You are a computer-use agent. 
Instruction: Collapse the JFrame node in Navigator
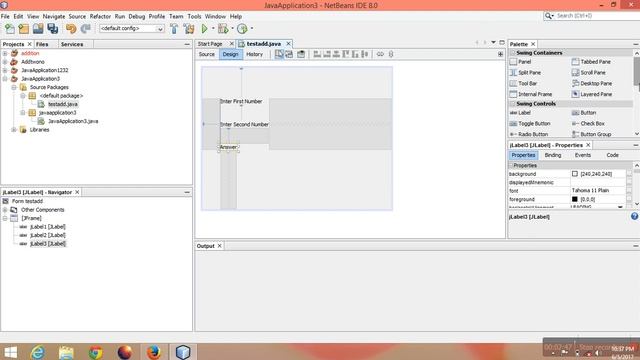(5, 218)
